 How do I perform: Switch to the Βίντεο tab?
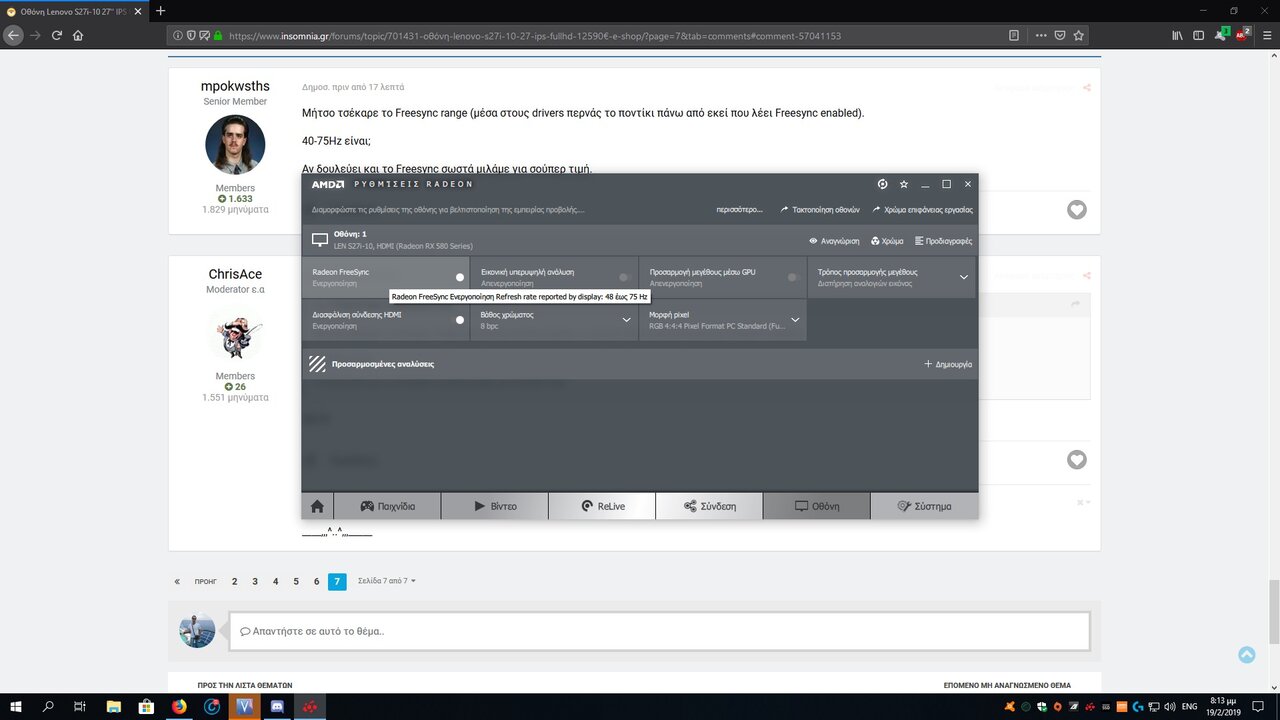tap(495, 506)
